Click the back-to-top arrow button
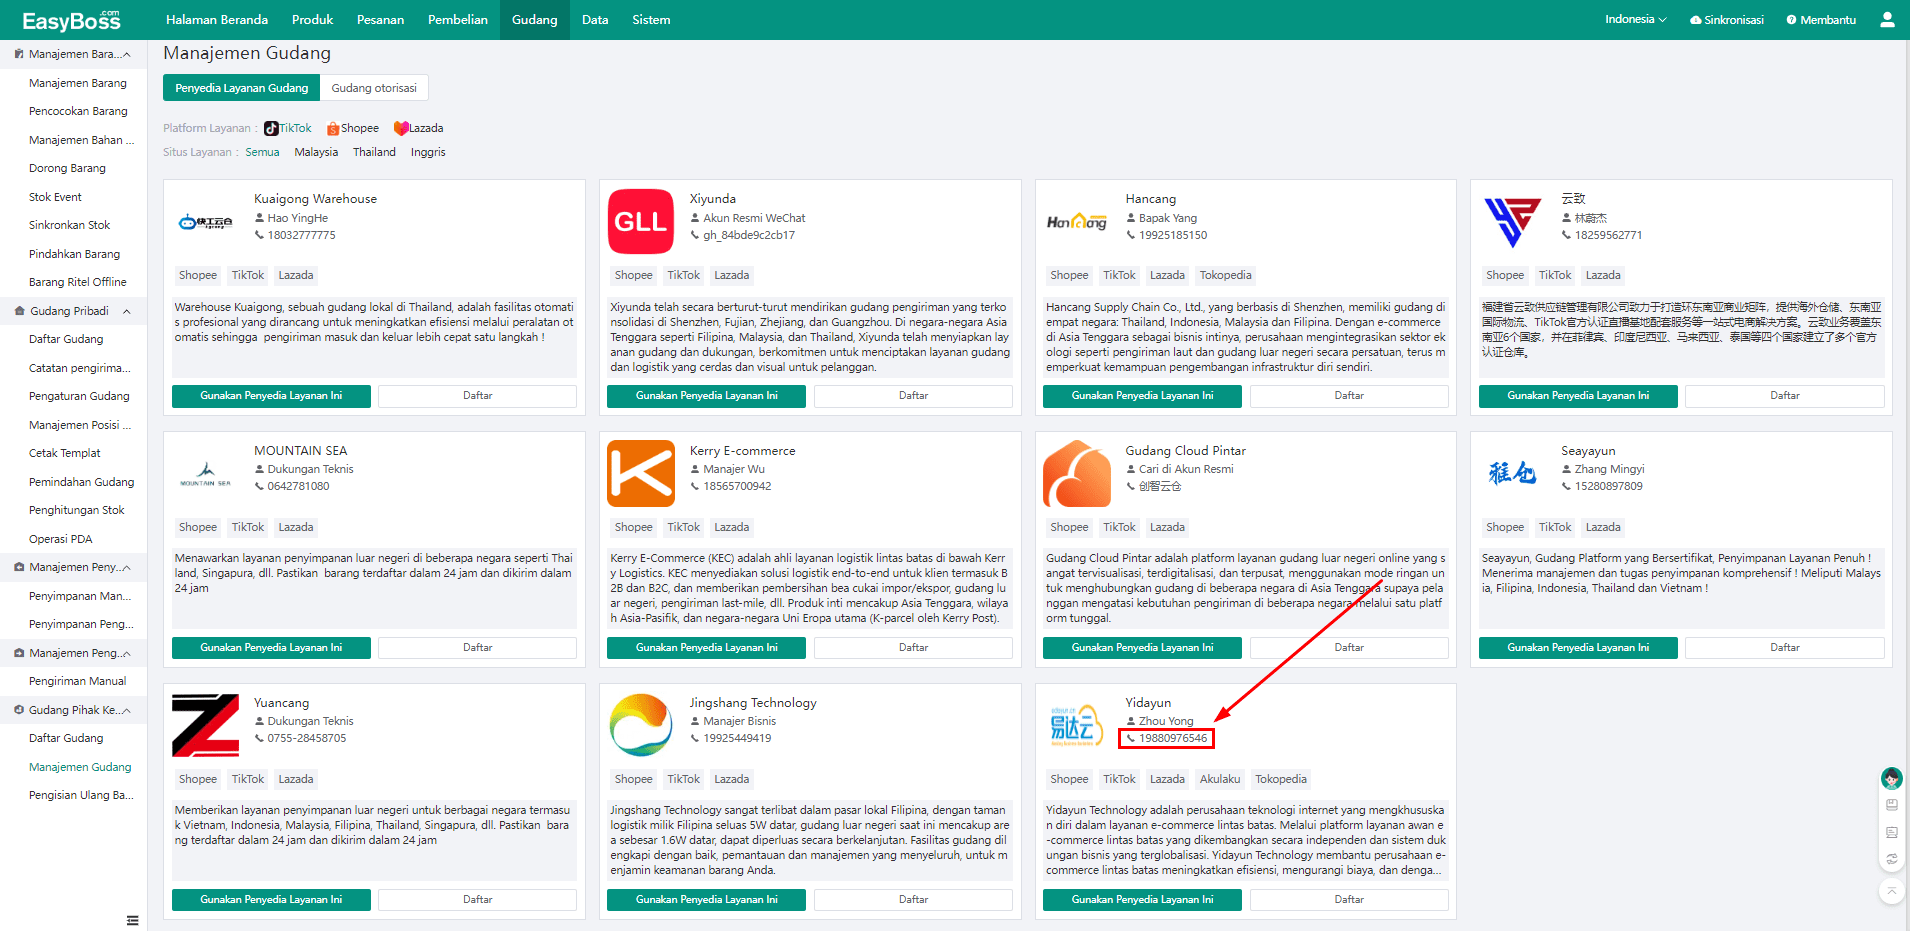This screenshot has width=1910, height=931. tap(1891, 890)
